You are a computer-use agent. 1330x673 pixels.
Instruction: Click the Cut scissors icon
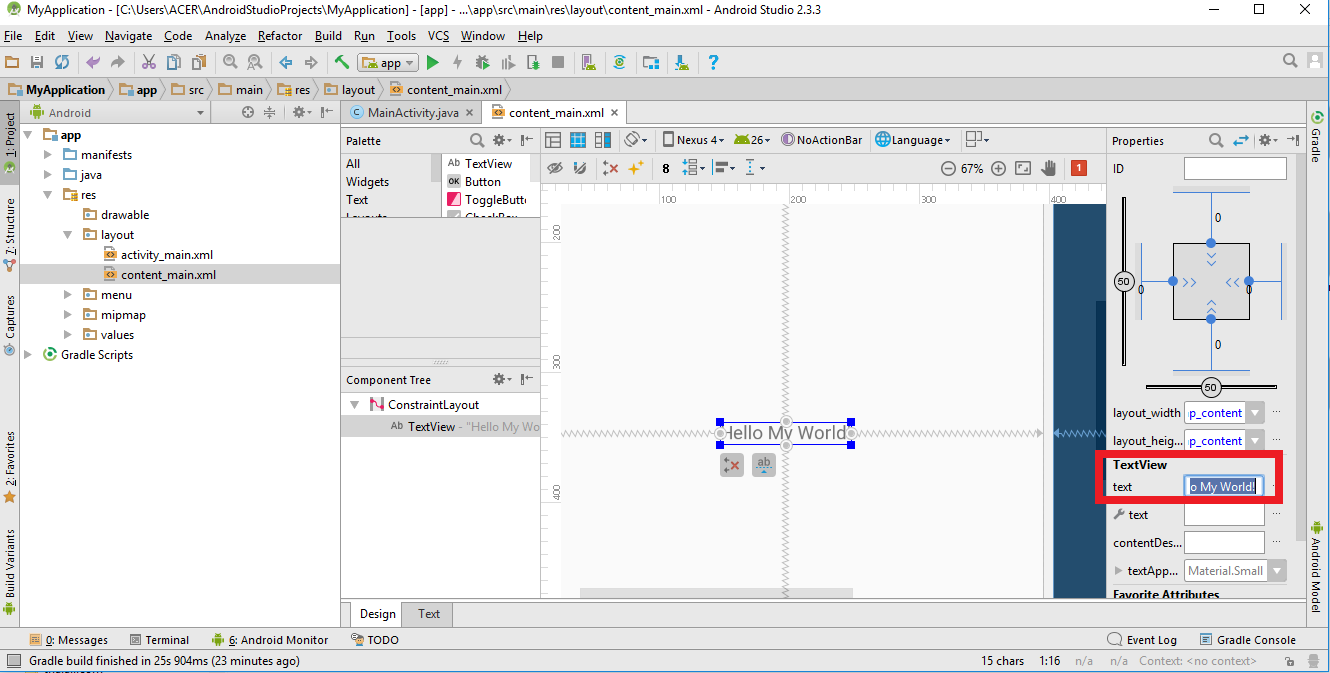tap(148, 62)
